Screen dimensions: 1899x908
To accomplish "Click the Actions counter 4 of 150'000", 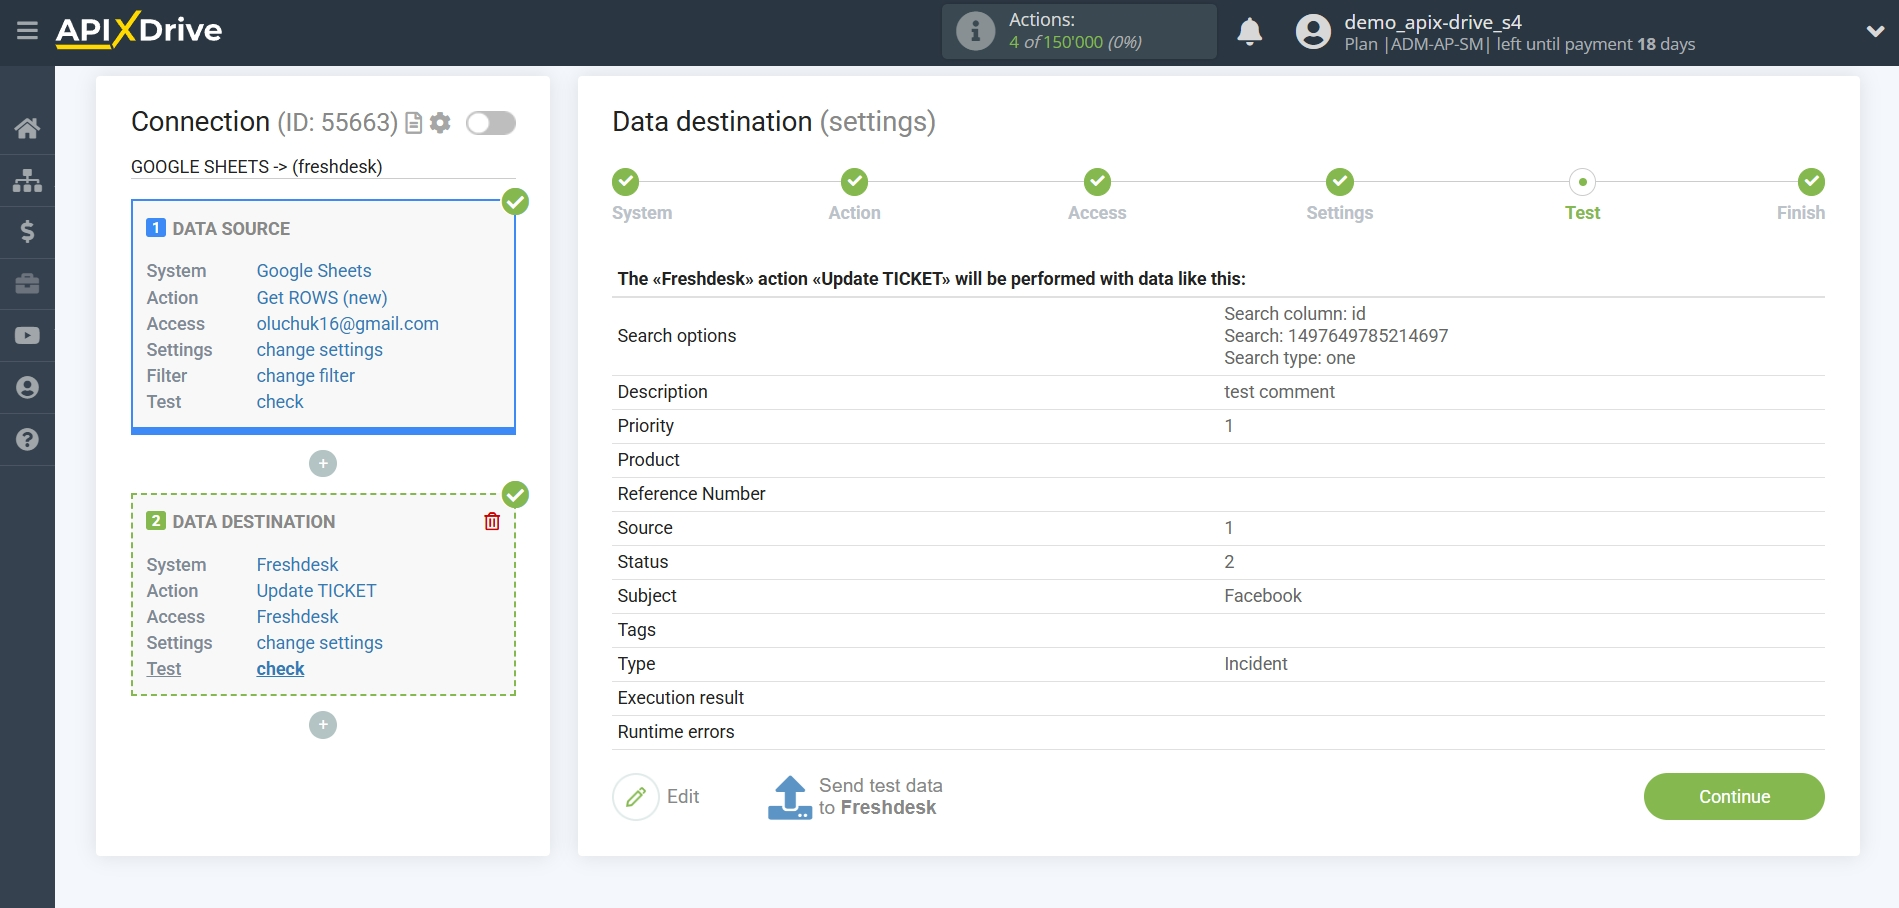I will click(x=1075, y=42).
